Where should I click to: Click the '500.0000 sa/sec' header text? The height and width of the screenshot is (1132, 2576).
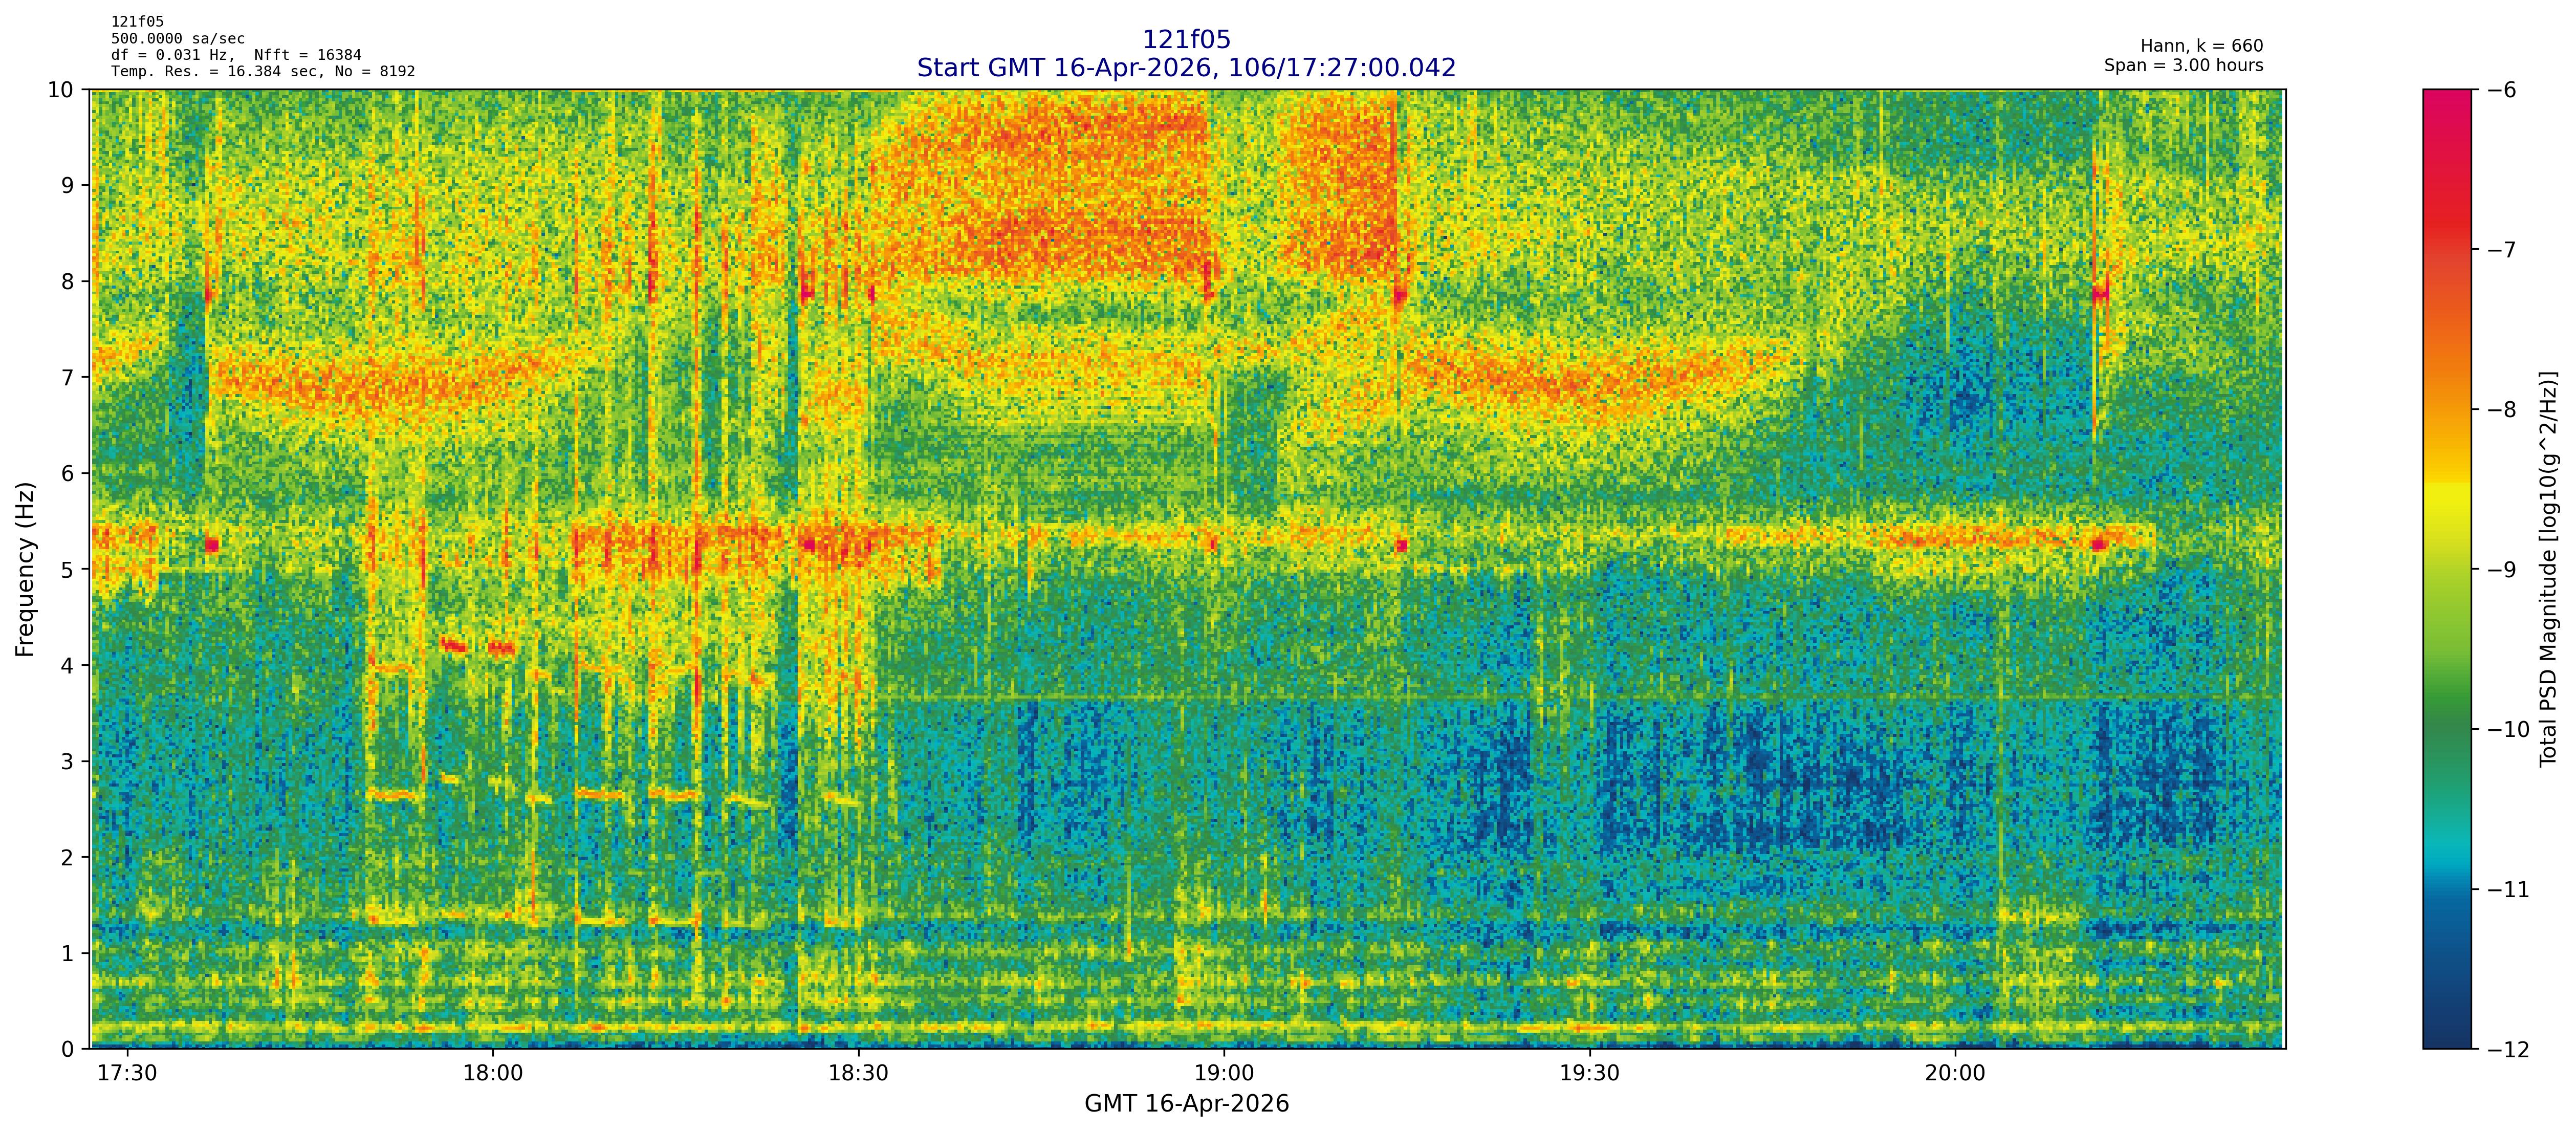(177, 39)
